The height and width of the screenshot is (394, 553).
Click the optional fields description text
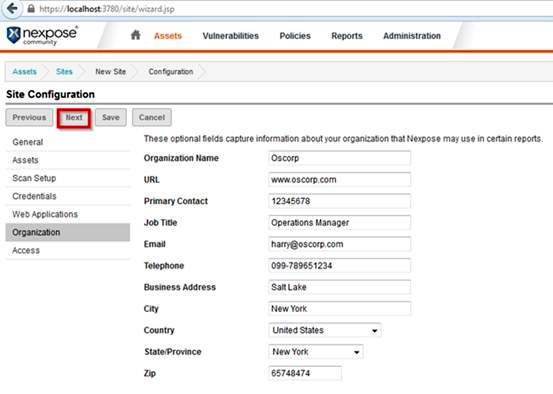point(343,139)
